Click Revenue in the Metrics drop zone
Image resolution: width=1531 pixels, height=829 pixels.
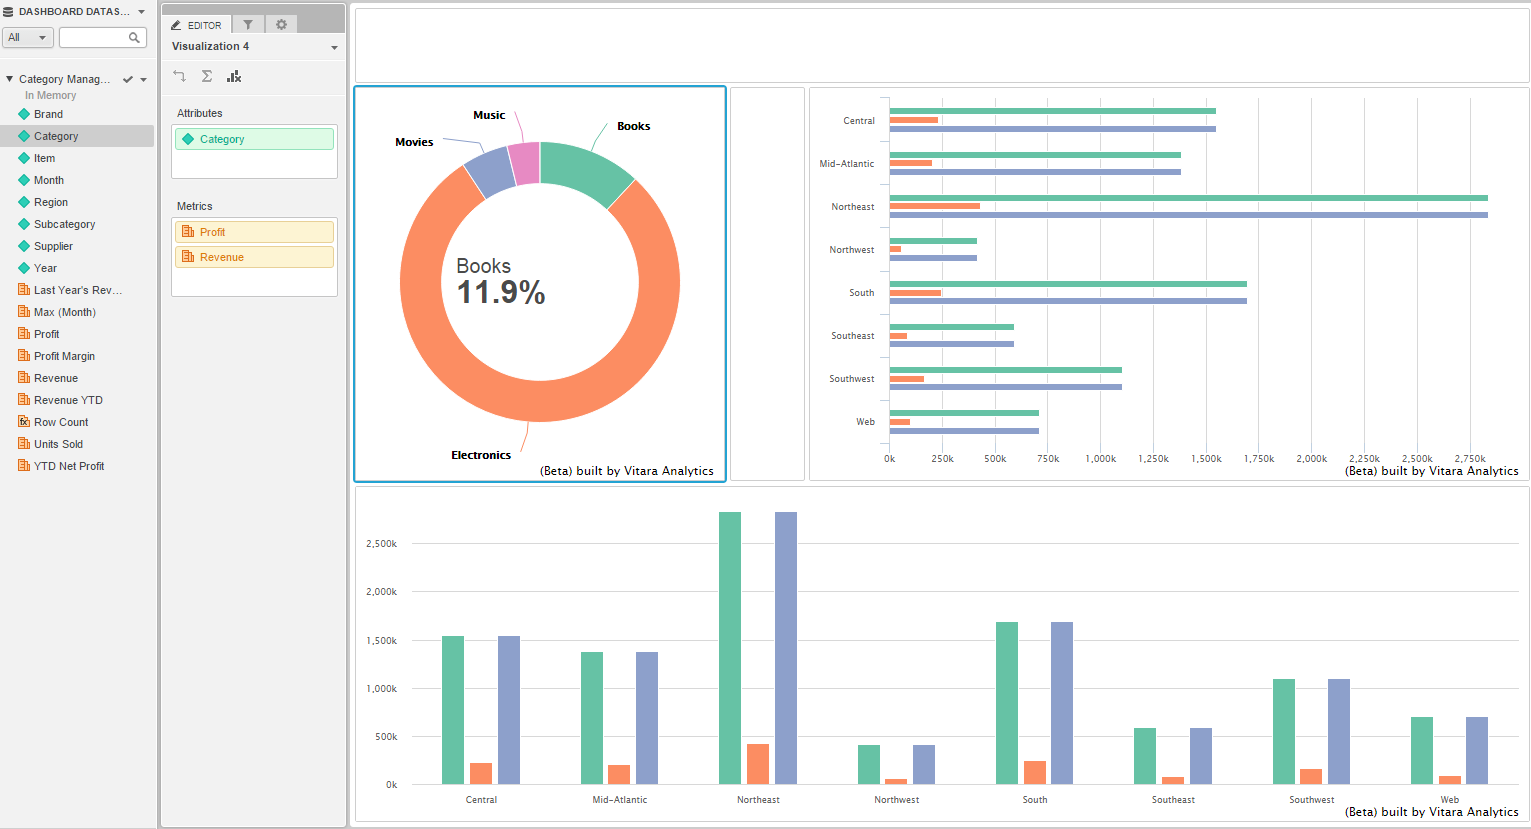tap(254, 257)
